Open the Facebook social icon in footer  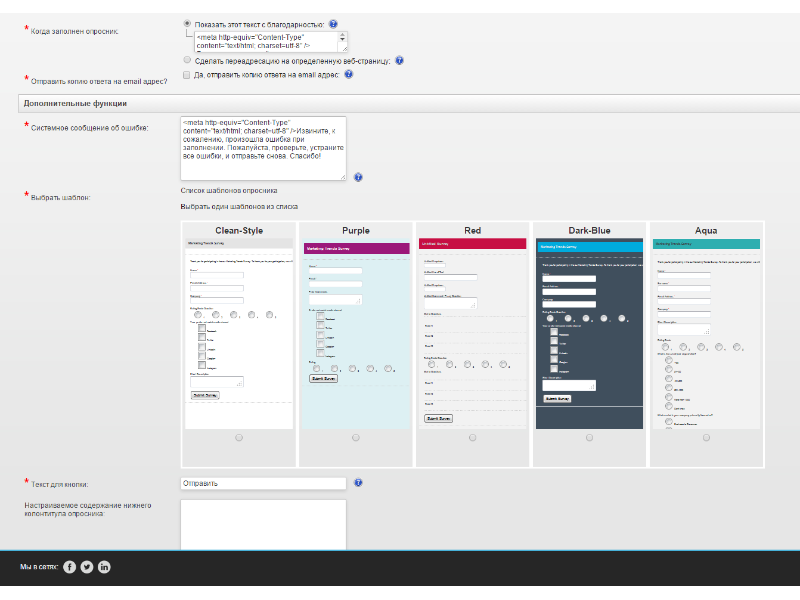pos(69,567)
